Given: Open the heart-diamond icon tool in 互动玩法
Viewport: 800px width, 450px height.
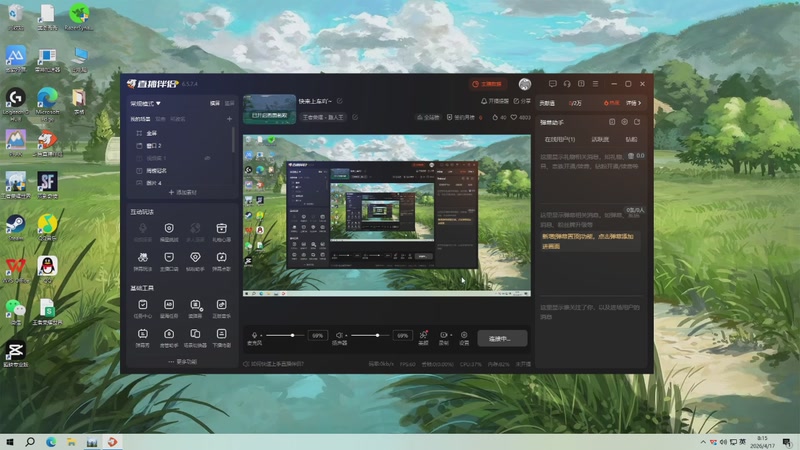Looking at the screenshot, I should pyautogui.click(x=195, y=261).
